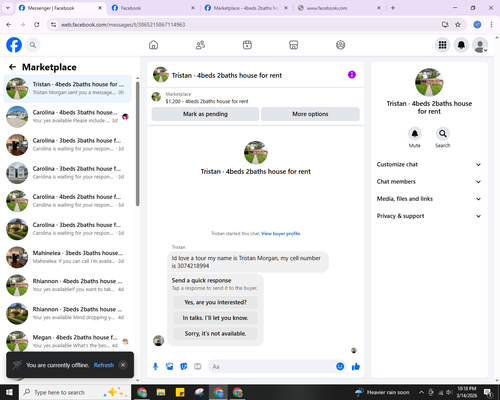Screen dimensions: 500x400
Task: Switch to the Marketplace 4beds 2baths tab
Action: (246, 8)
